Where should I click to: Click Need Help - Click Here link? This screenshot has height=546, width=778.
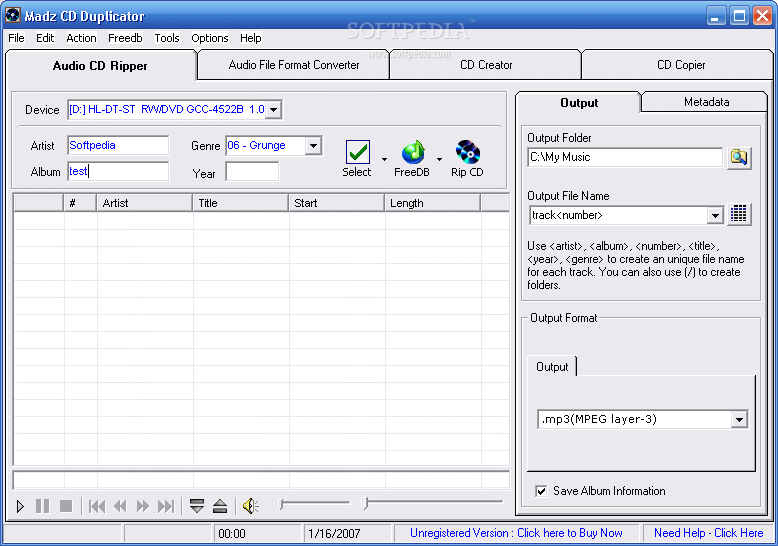coord(709,533)
